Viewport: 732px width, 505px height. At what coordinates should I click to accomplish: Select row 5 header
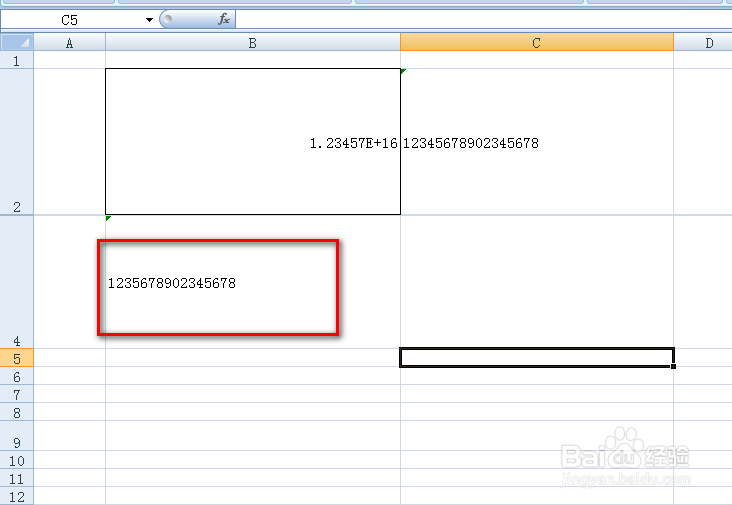tap(17, 358)
